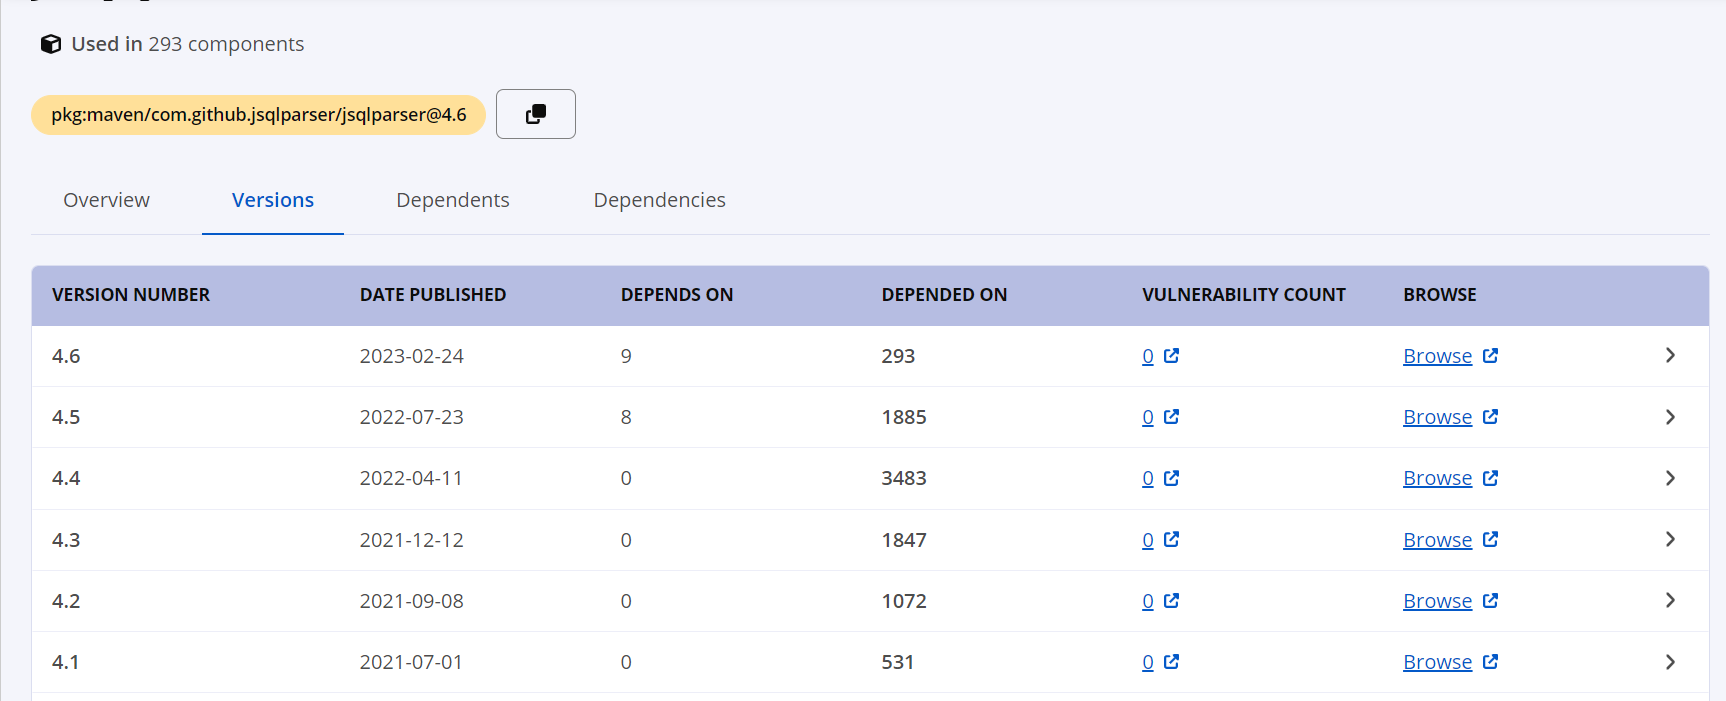Open external link icon for version 4.2 vulnerabilities
Image resolution: width=1726 pixels, height=701 pixels.
(x=1171, y=601)
